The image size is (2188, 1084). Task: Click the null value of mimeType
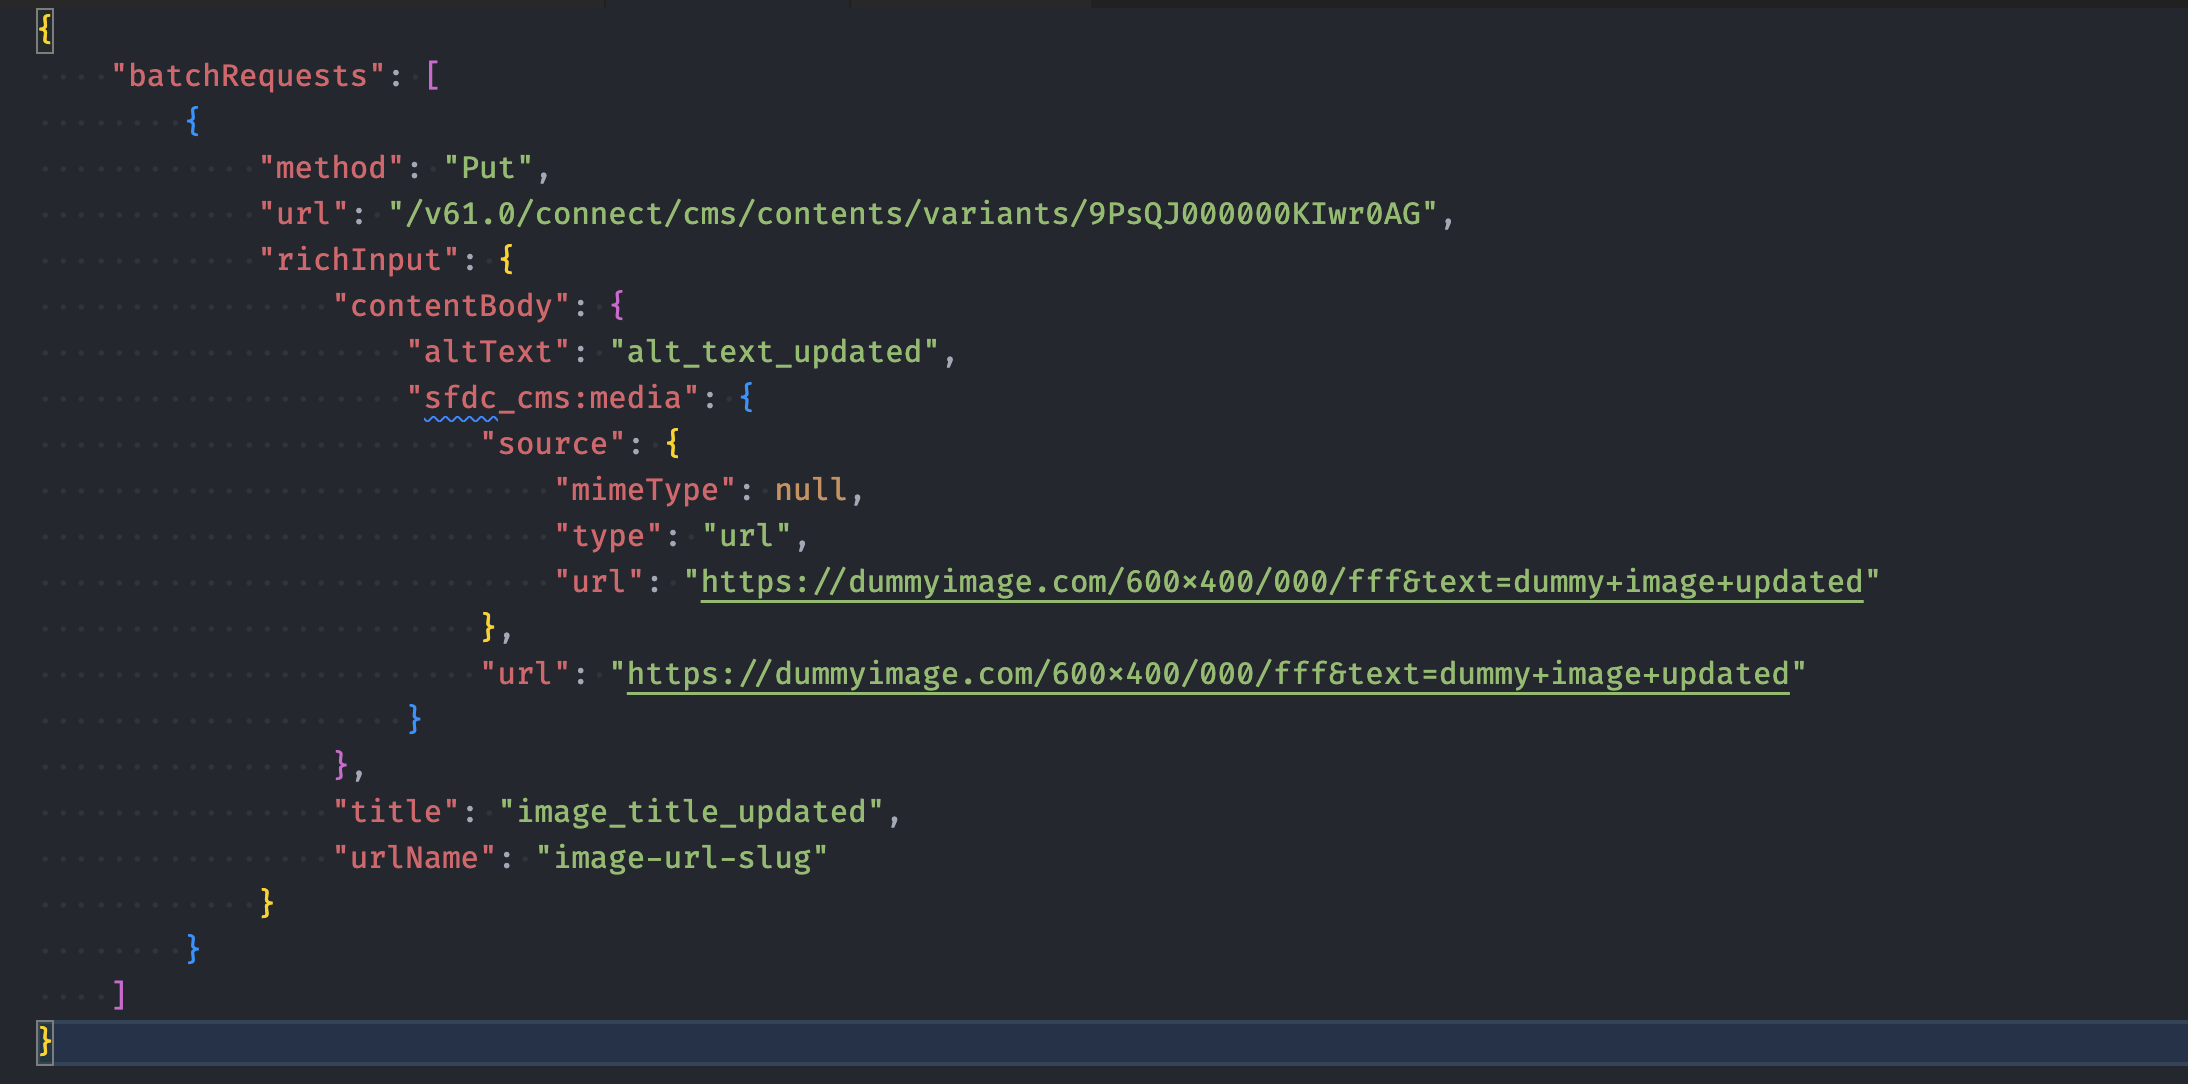coord(810,490)
